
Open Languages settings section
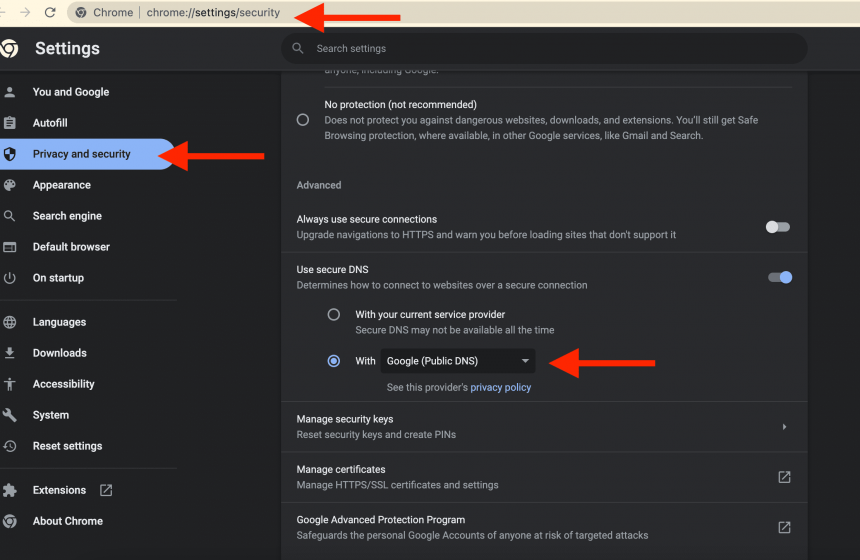59,322
